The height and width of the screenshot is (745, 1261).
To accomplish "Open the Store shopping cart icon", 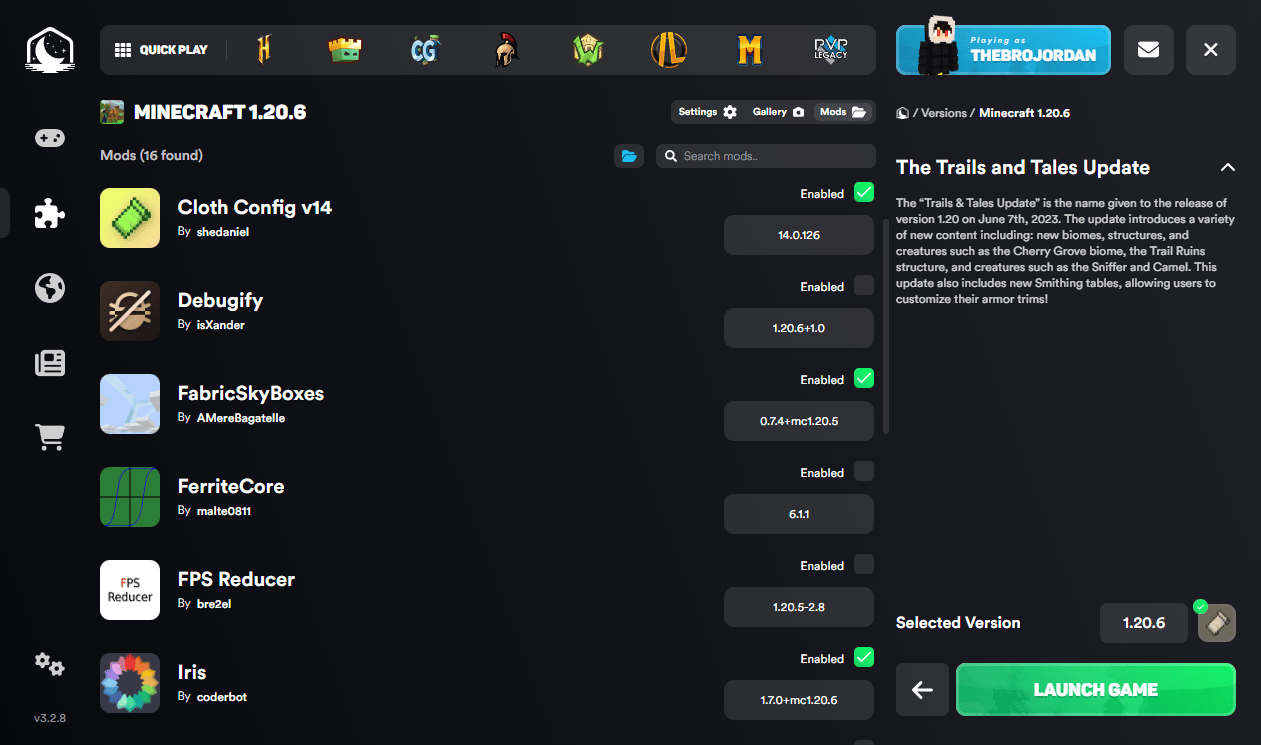I will point(50,437).
